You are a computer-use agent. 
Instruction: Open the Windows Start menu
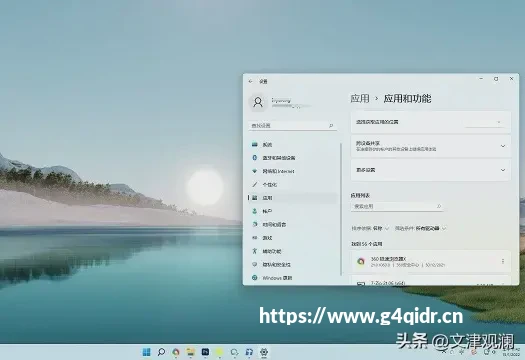[x=146, y=352]
